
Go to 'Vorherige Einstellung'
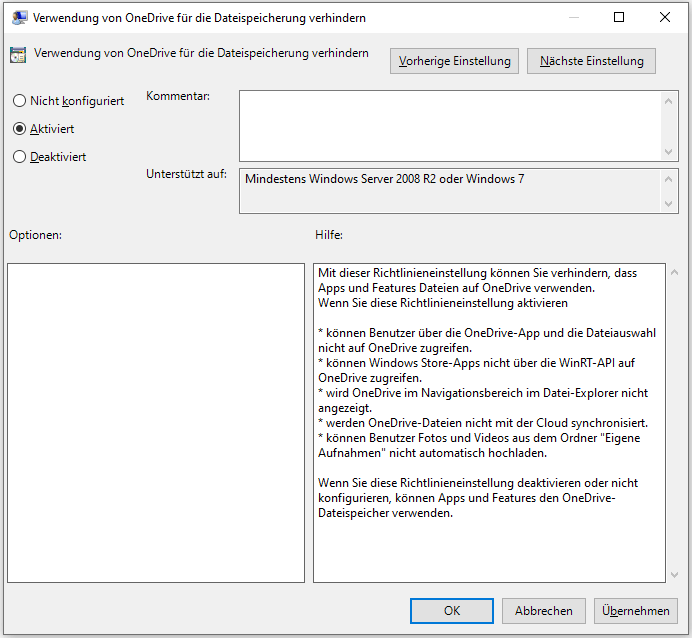point(454,61)
